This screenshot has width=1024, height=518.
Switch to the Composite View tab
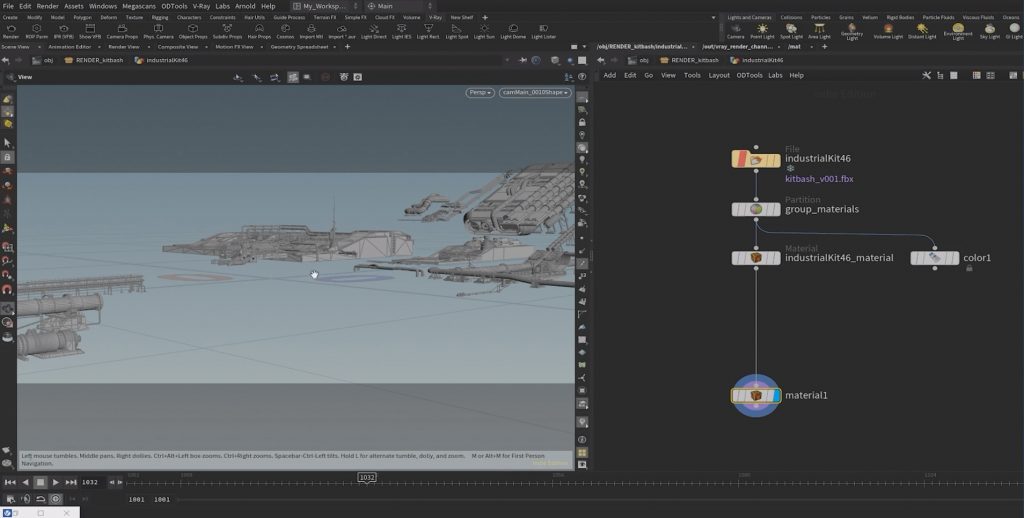point(178,47)
